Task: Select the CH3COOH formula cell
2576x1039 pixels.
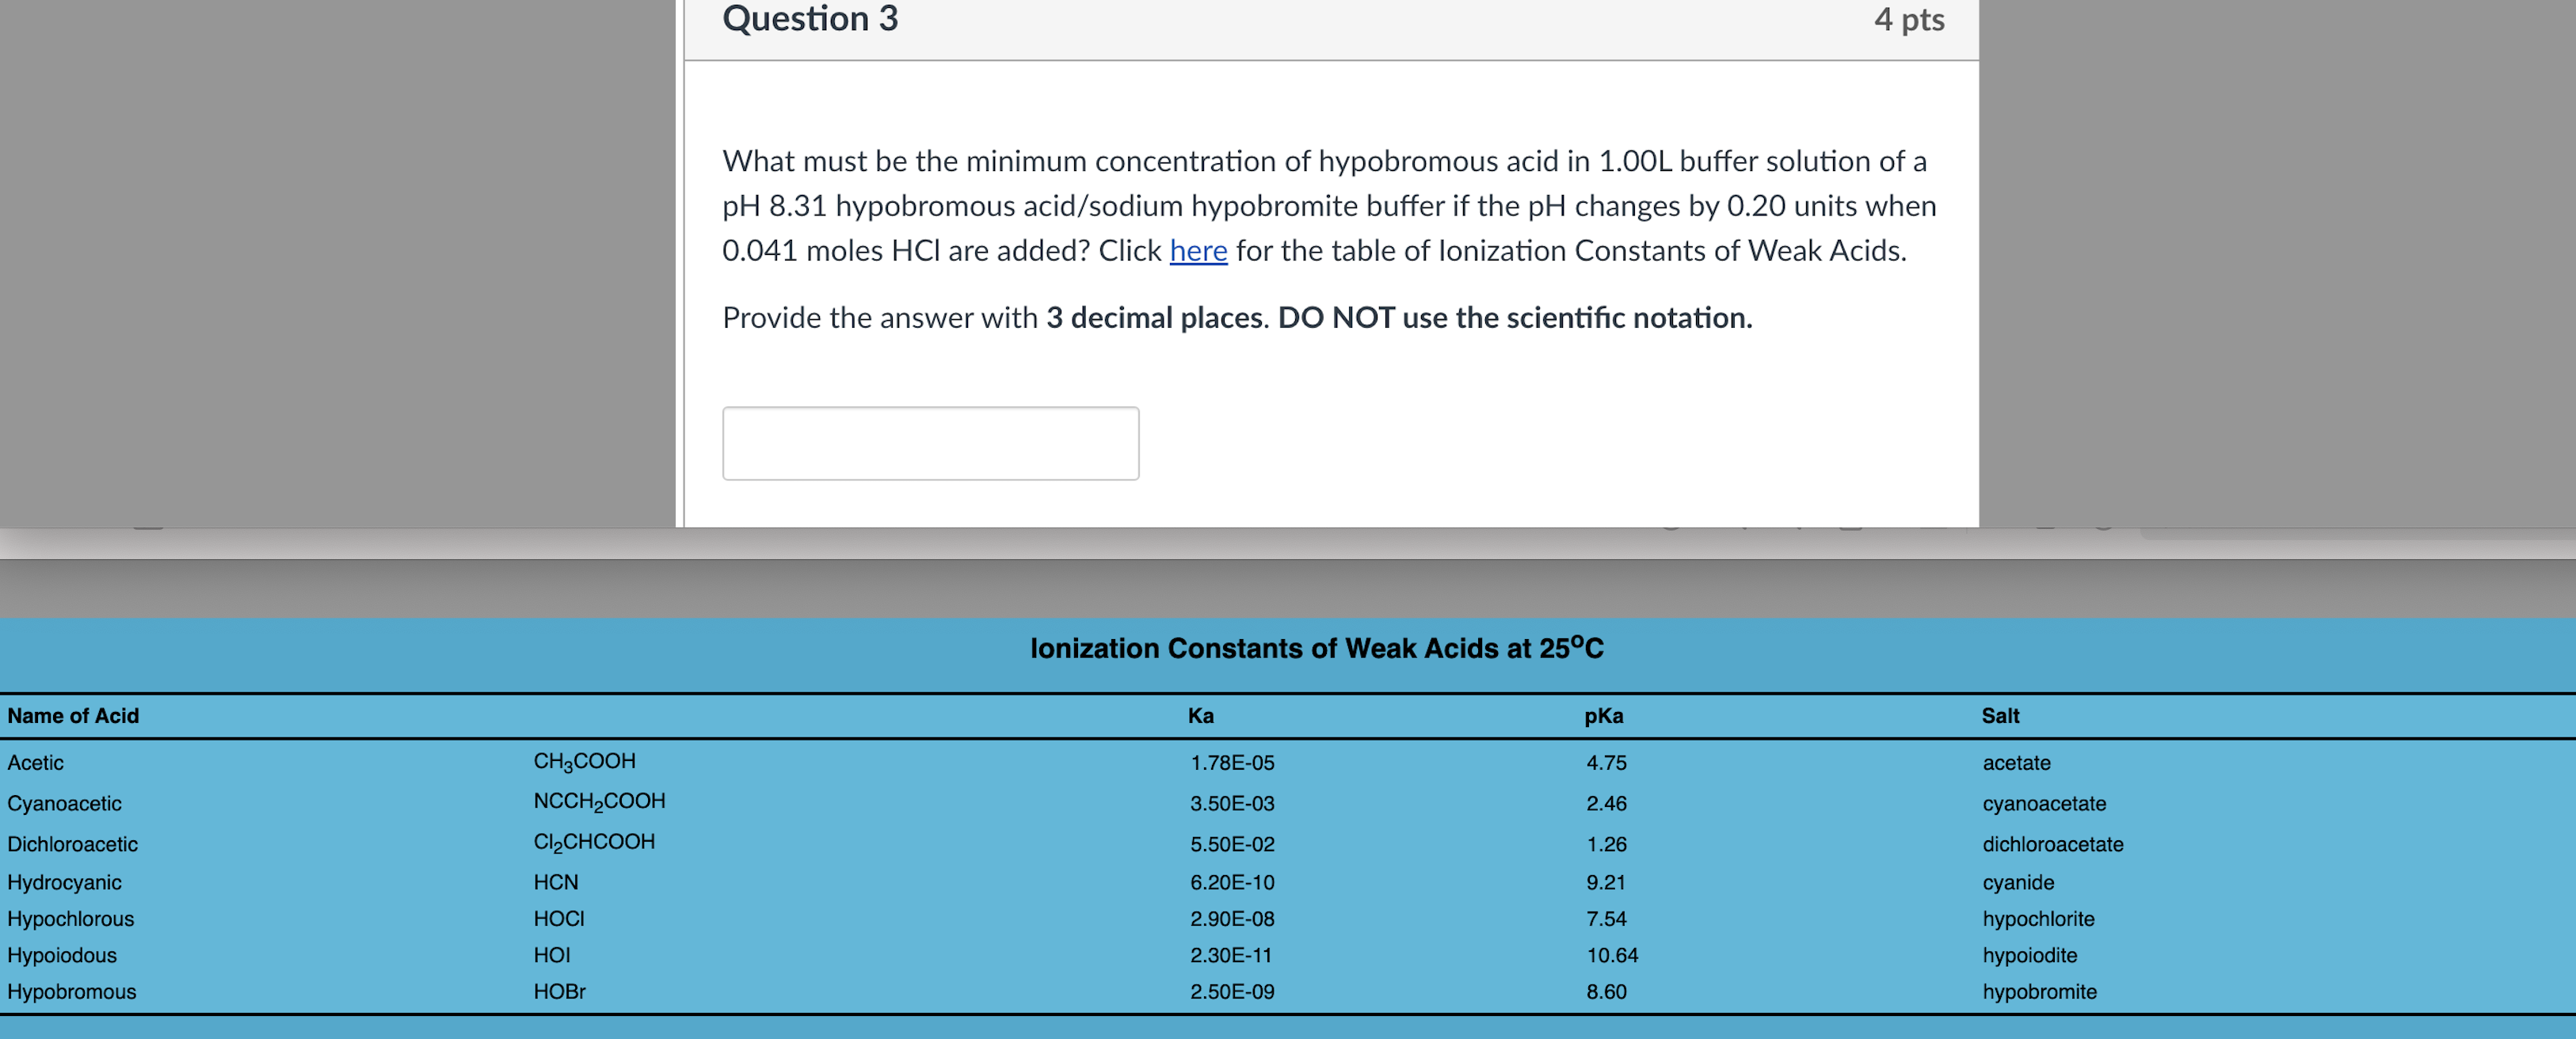Action: click(x=584, y=760)
